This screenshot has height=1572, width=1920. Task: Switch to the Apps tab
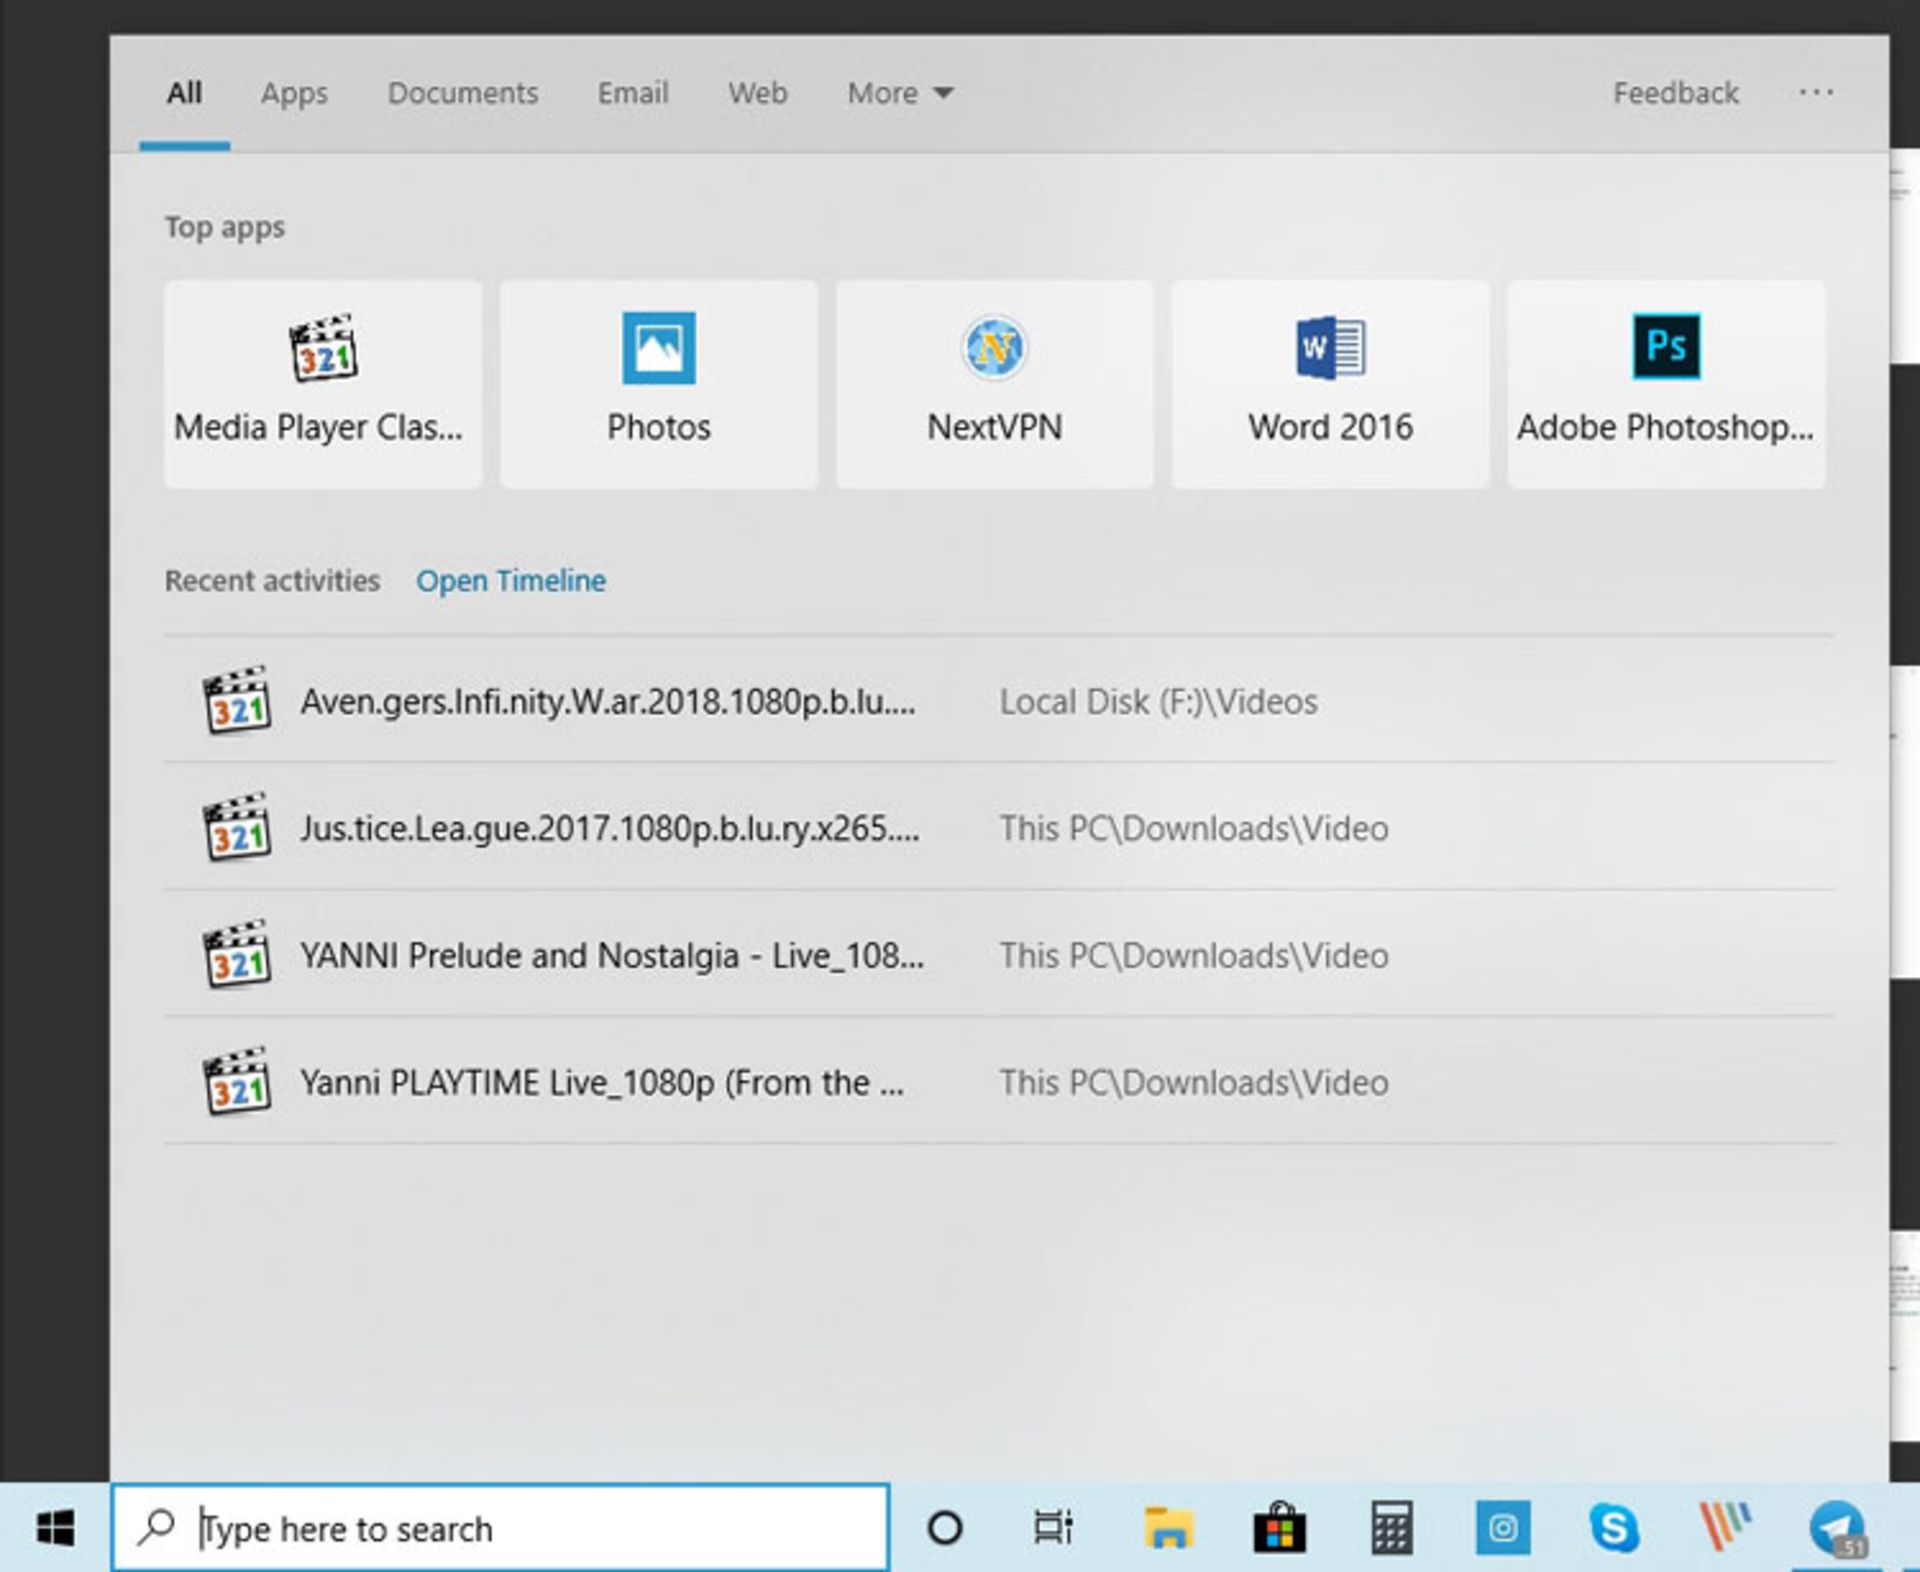coord(294,93)
